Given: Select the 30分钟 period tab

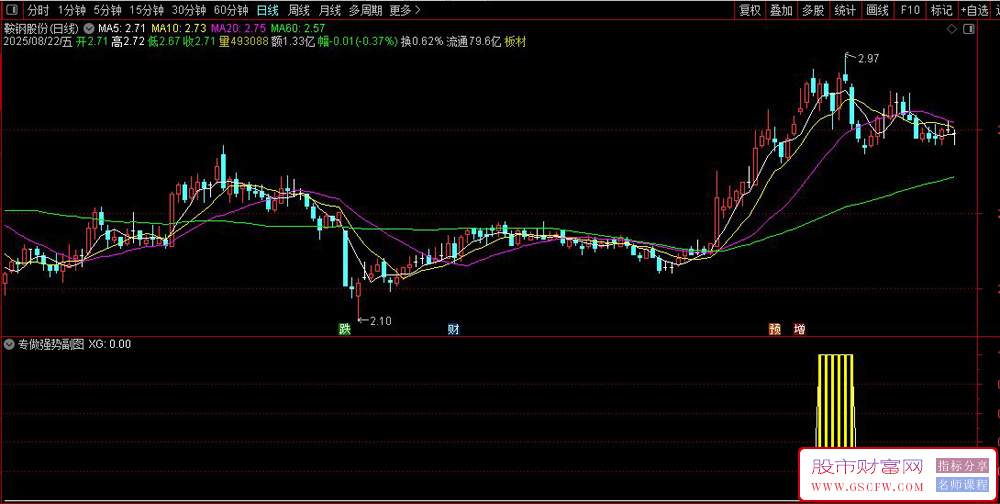Looking at the screenshot, I should tap(189, 10).
